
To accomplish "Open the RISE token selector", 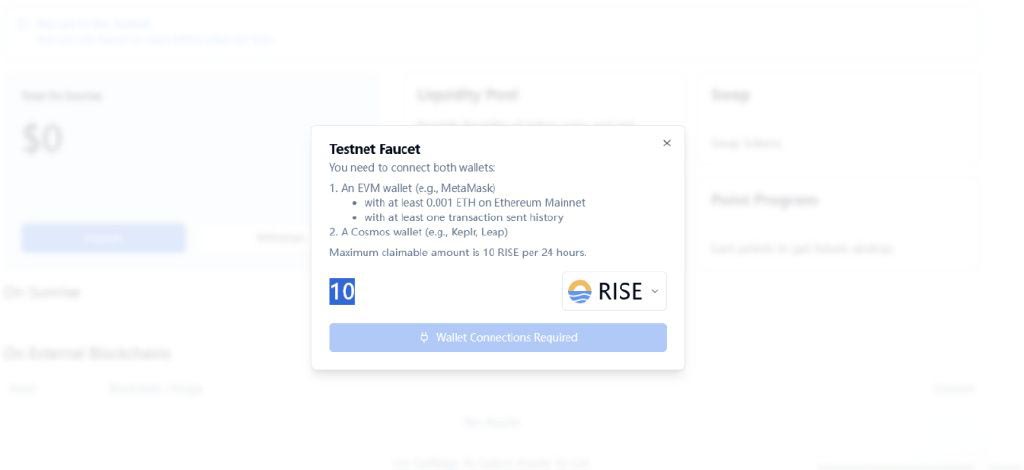I will (x=614, y=291).
